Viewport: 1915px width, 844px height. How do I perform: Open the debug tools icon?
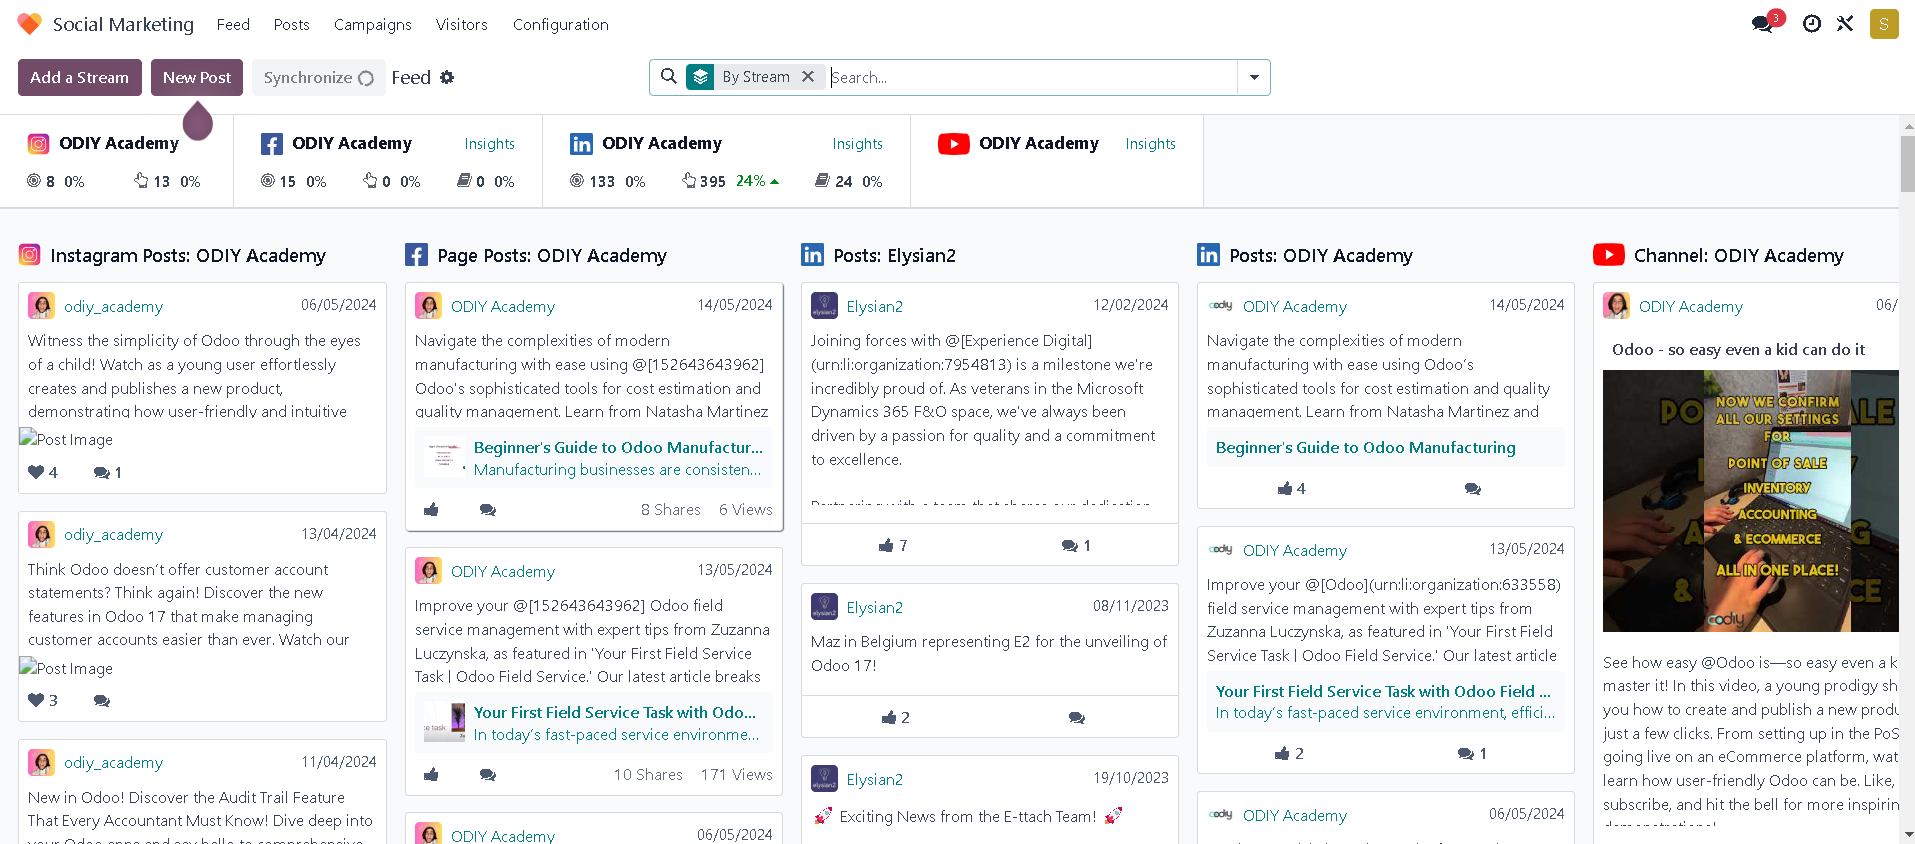pos(1845,23)
